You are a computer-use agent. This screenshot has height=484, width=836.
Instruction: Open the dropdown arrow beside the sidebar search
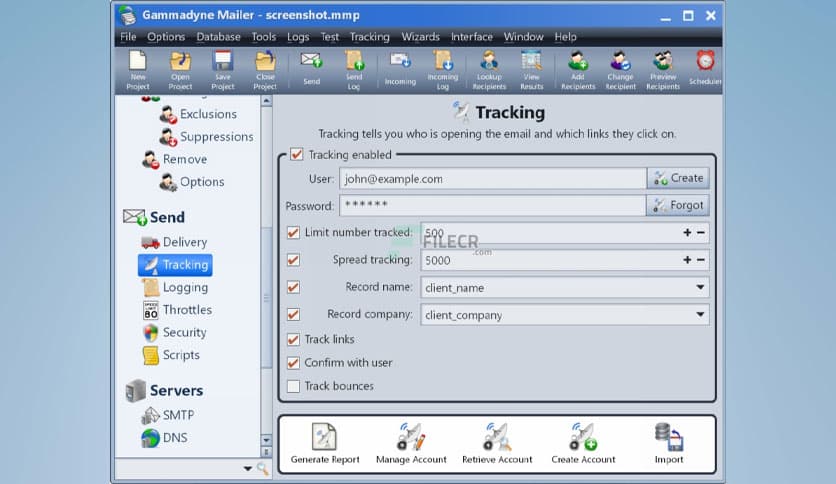click(x=248, y=468)
